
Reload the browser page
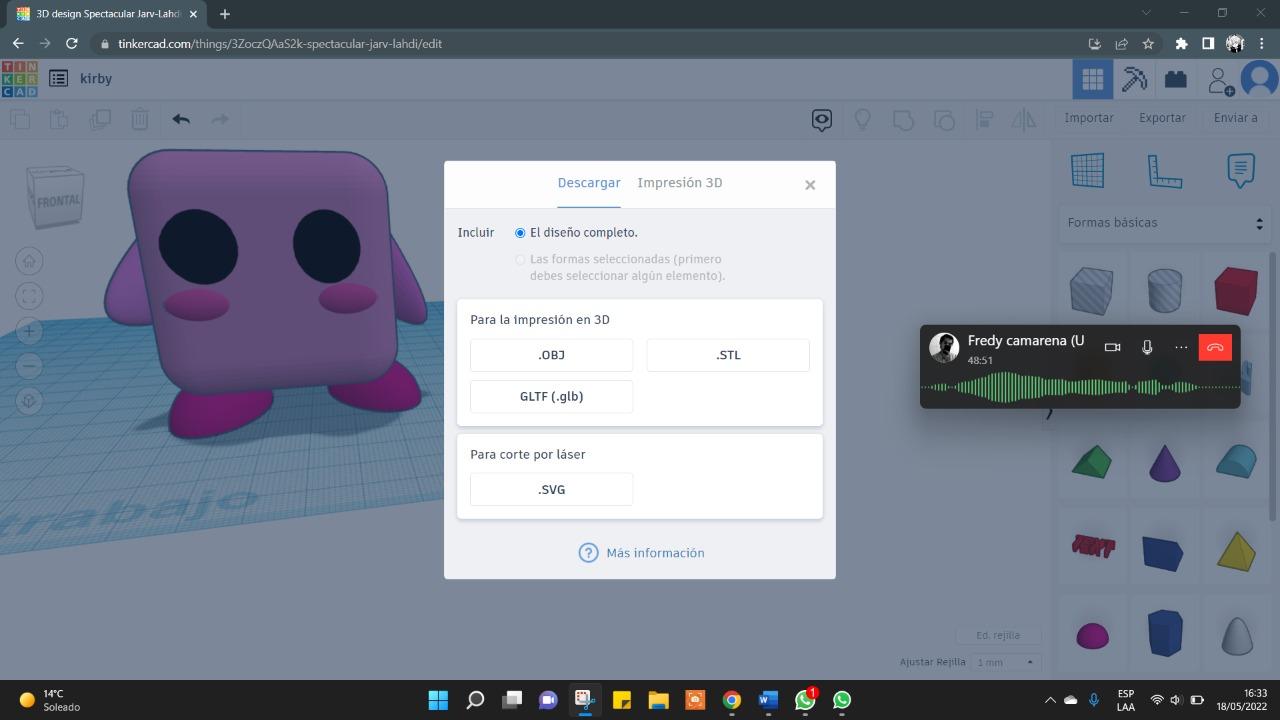pyautogui.click(x=71, y=44)
